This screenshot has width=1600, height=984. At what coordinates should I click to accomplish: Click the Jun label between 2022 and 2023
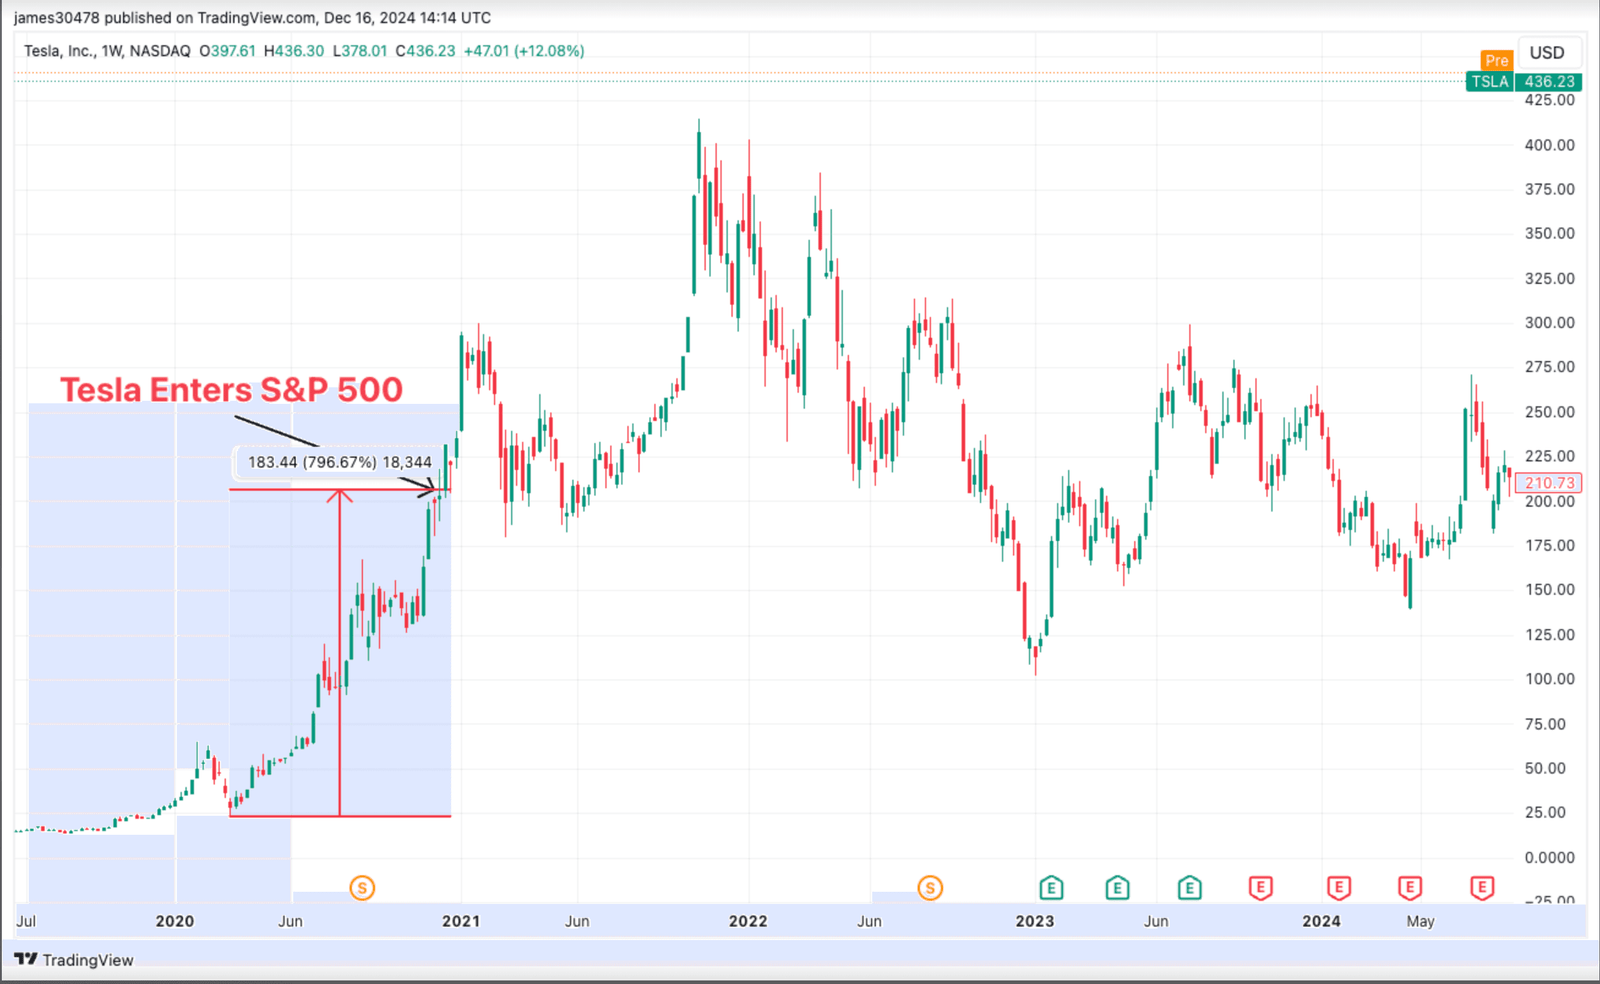pos(869,921)
